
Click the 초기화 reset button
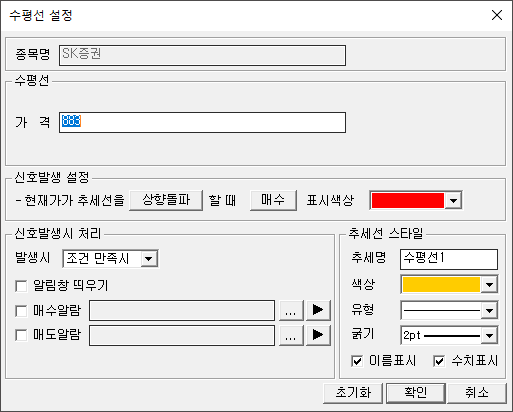pyautogui.click(x=353, y=393)
